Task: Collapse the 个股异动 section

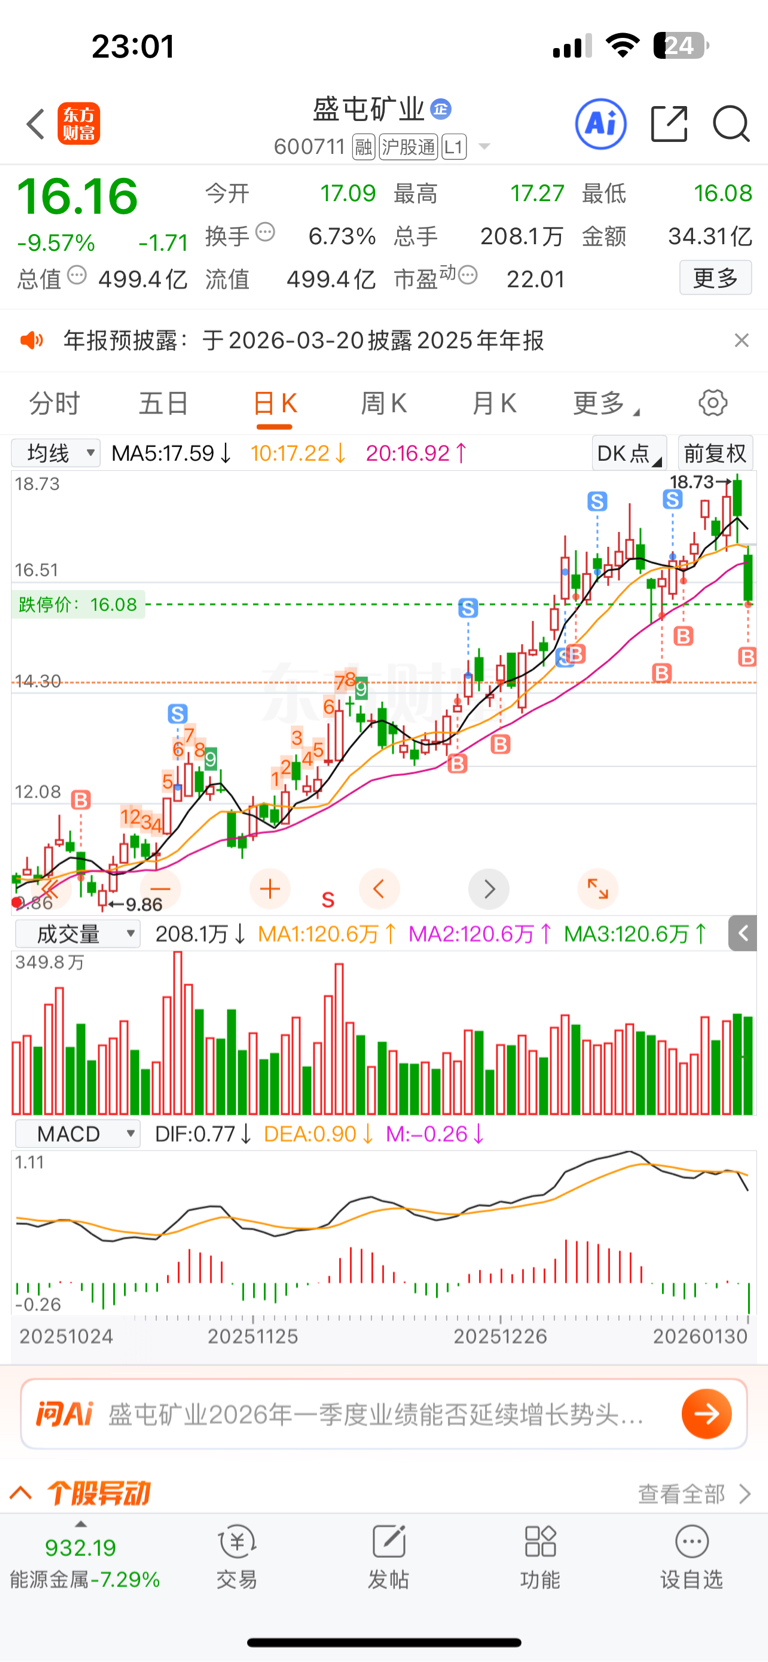Action: click(x=21, y=1493)
